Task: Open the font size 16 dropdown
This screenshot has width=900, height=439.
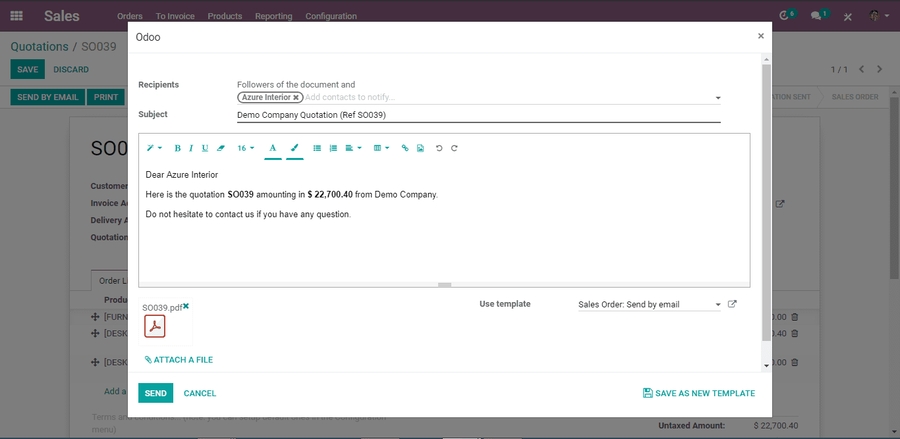Action: pyautogui.click(x=246, y=148)
